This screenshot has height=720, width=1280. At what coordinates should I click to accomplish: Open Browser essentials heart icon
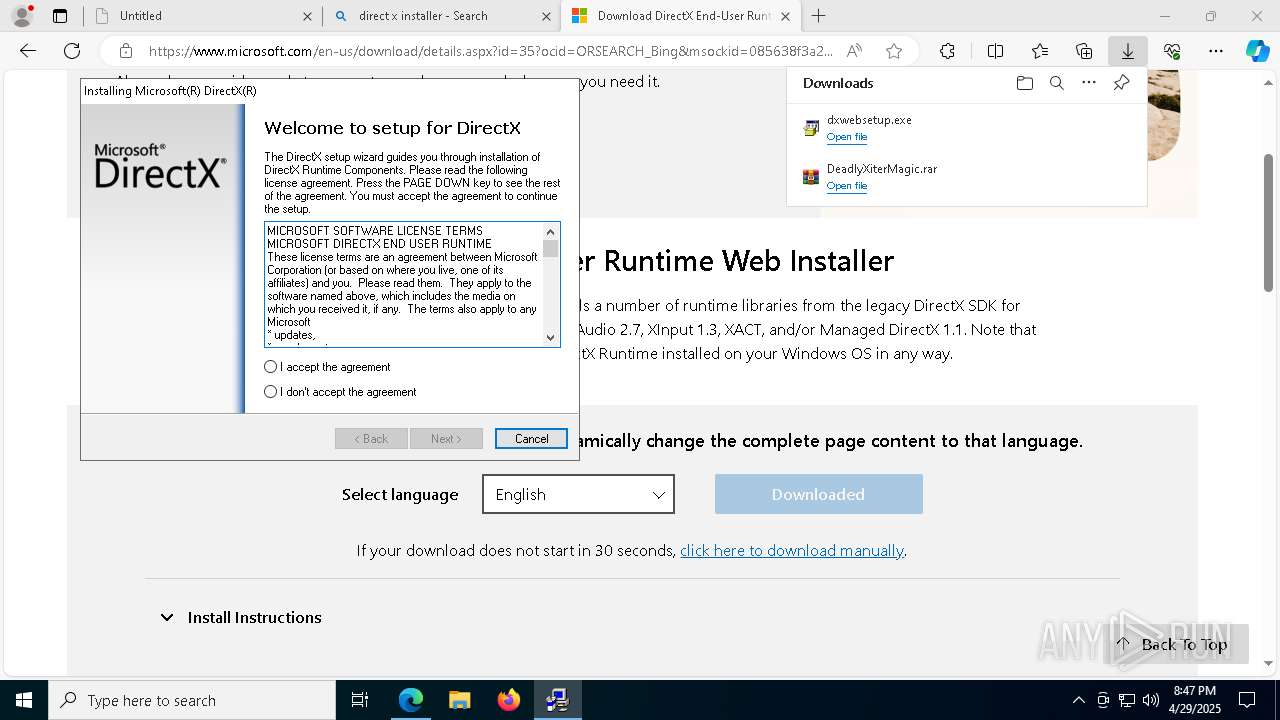(1172, 51)
